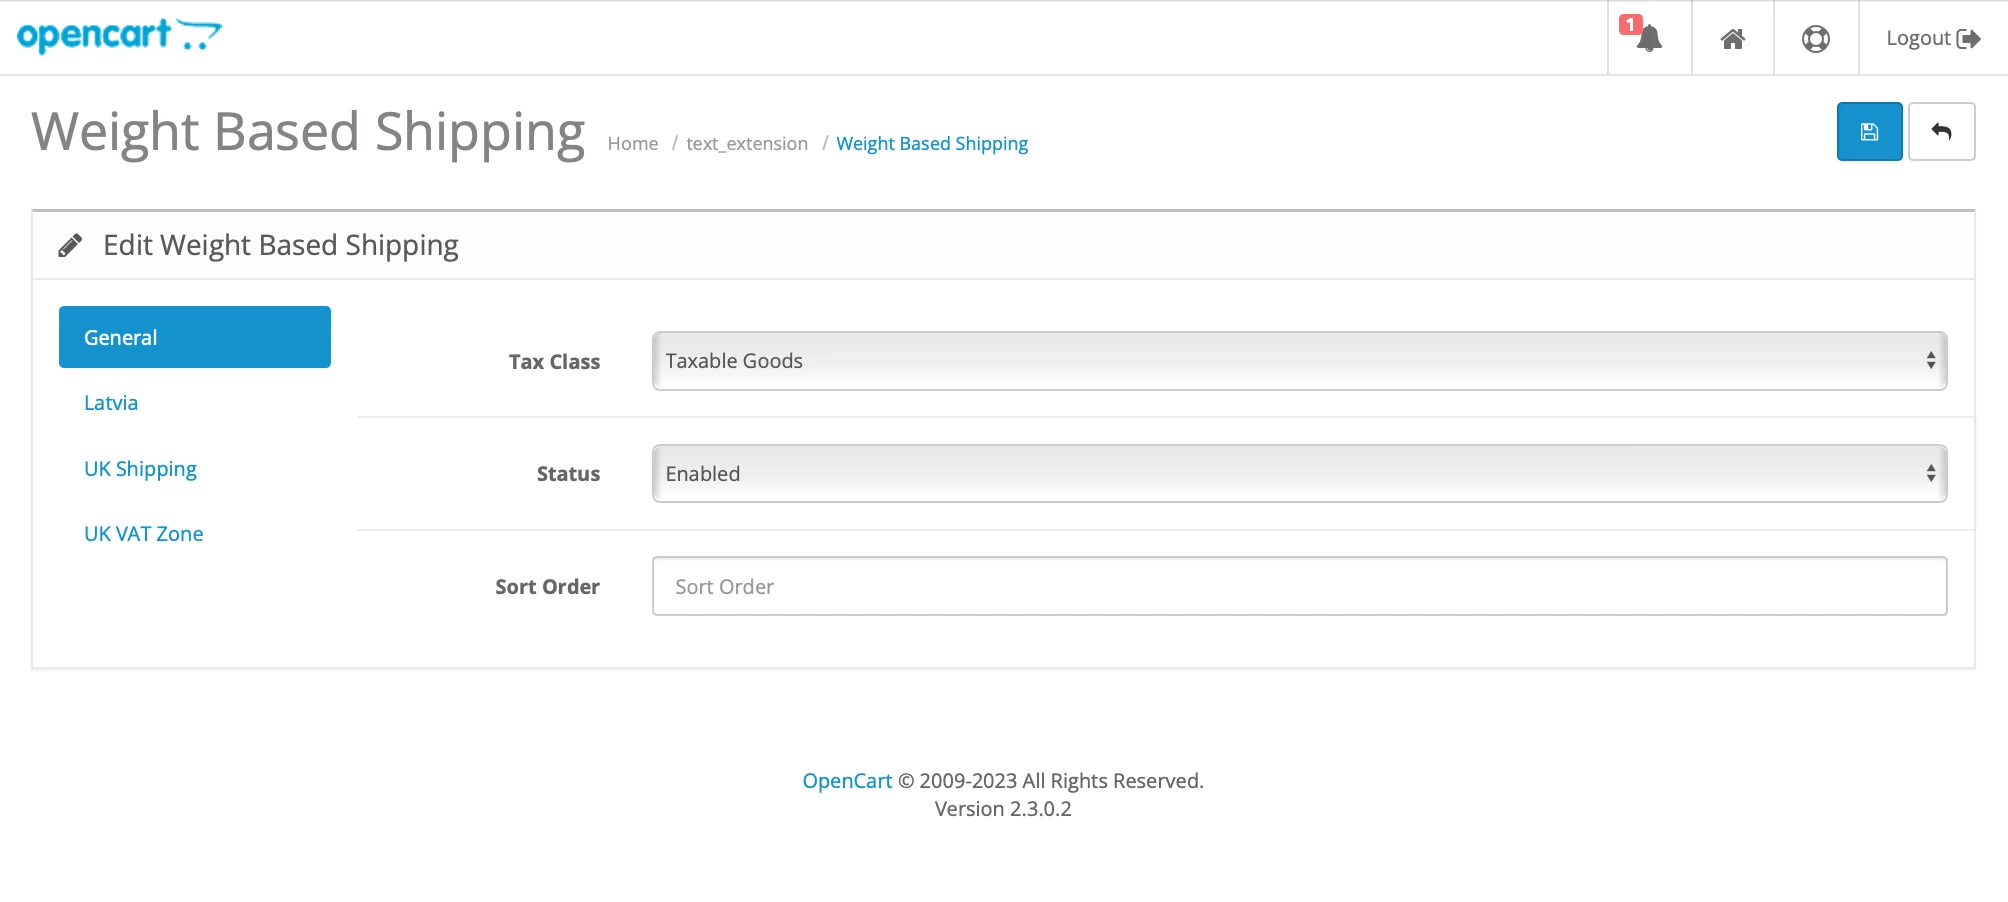Click the home icon in the header

pos(1732,38)
